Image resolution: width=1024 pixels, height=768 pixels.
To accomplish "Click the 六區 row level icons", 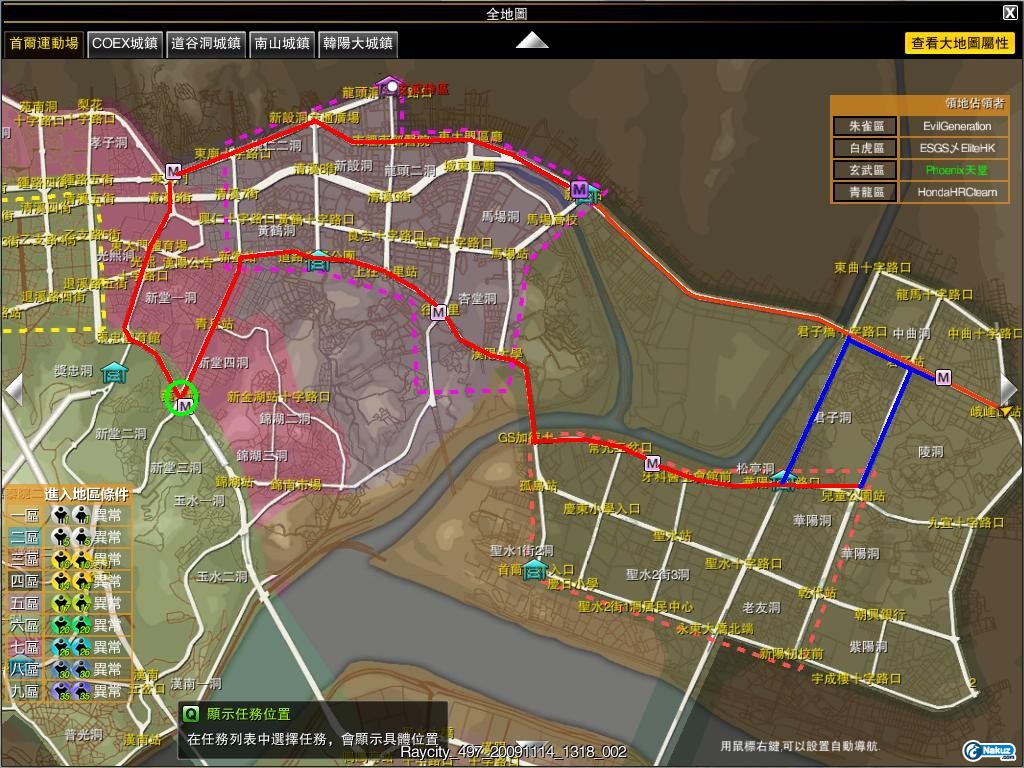I will click(x=71, y=626).
